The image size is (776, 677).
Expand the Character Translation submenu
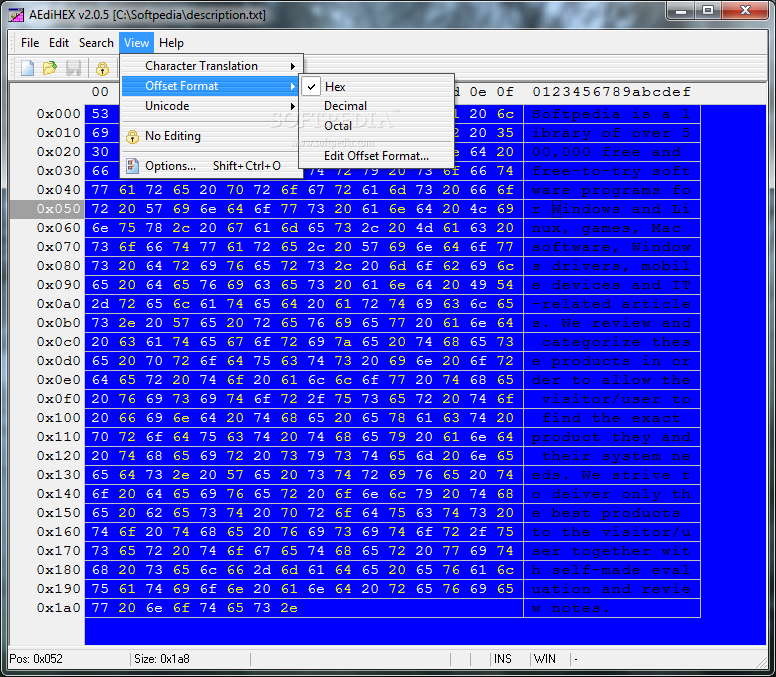[211, 66]
